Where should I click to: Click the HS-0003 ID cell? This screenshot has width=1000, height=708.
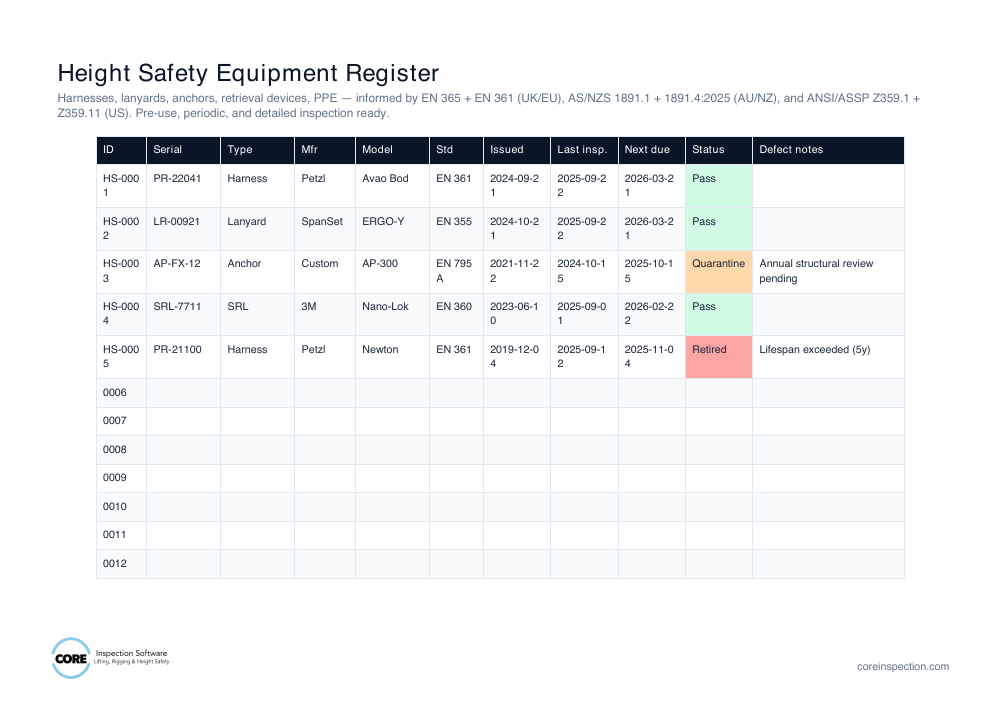[121, 272]
